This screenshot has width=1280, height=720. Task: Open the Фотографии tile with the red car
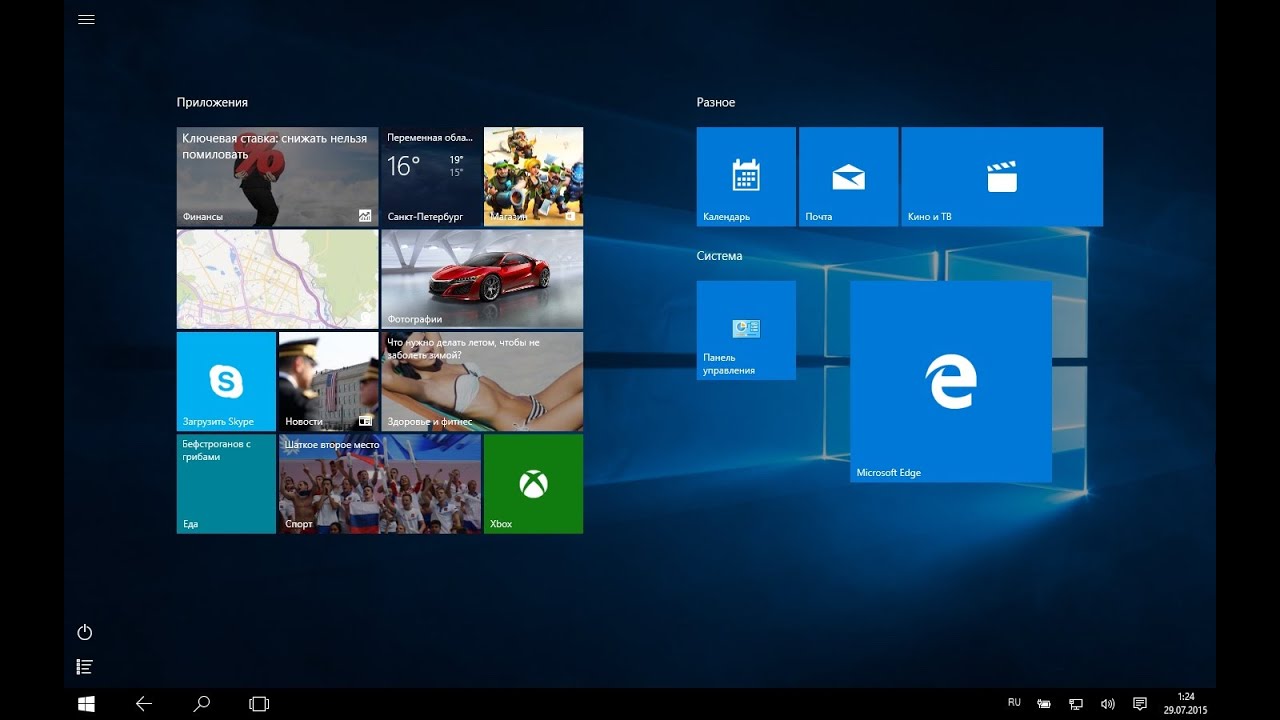coord(481,279)
